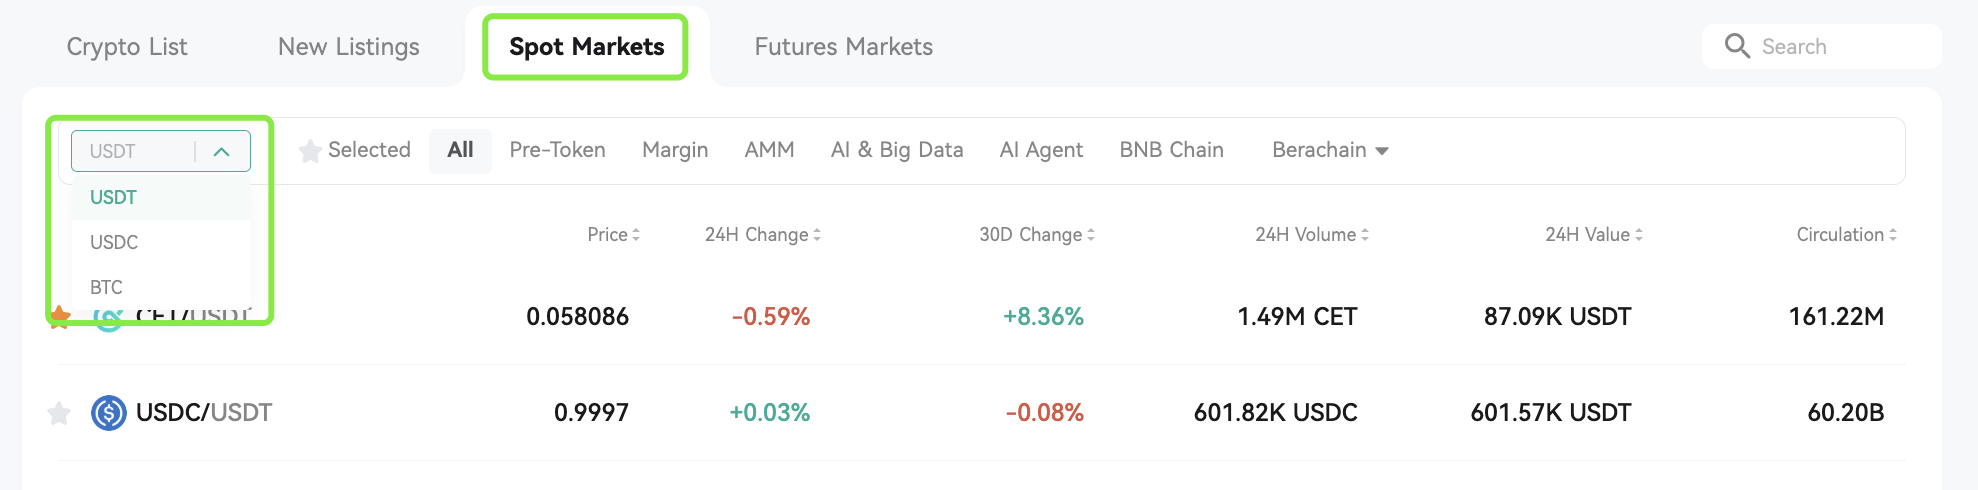Viewport: 1978px width, 490px height.
Task: Sort by 24H Volume column
Action: [x=1312, y=235]
